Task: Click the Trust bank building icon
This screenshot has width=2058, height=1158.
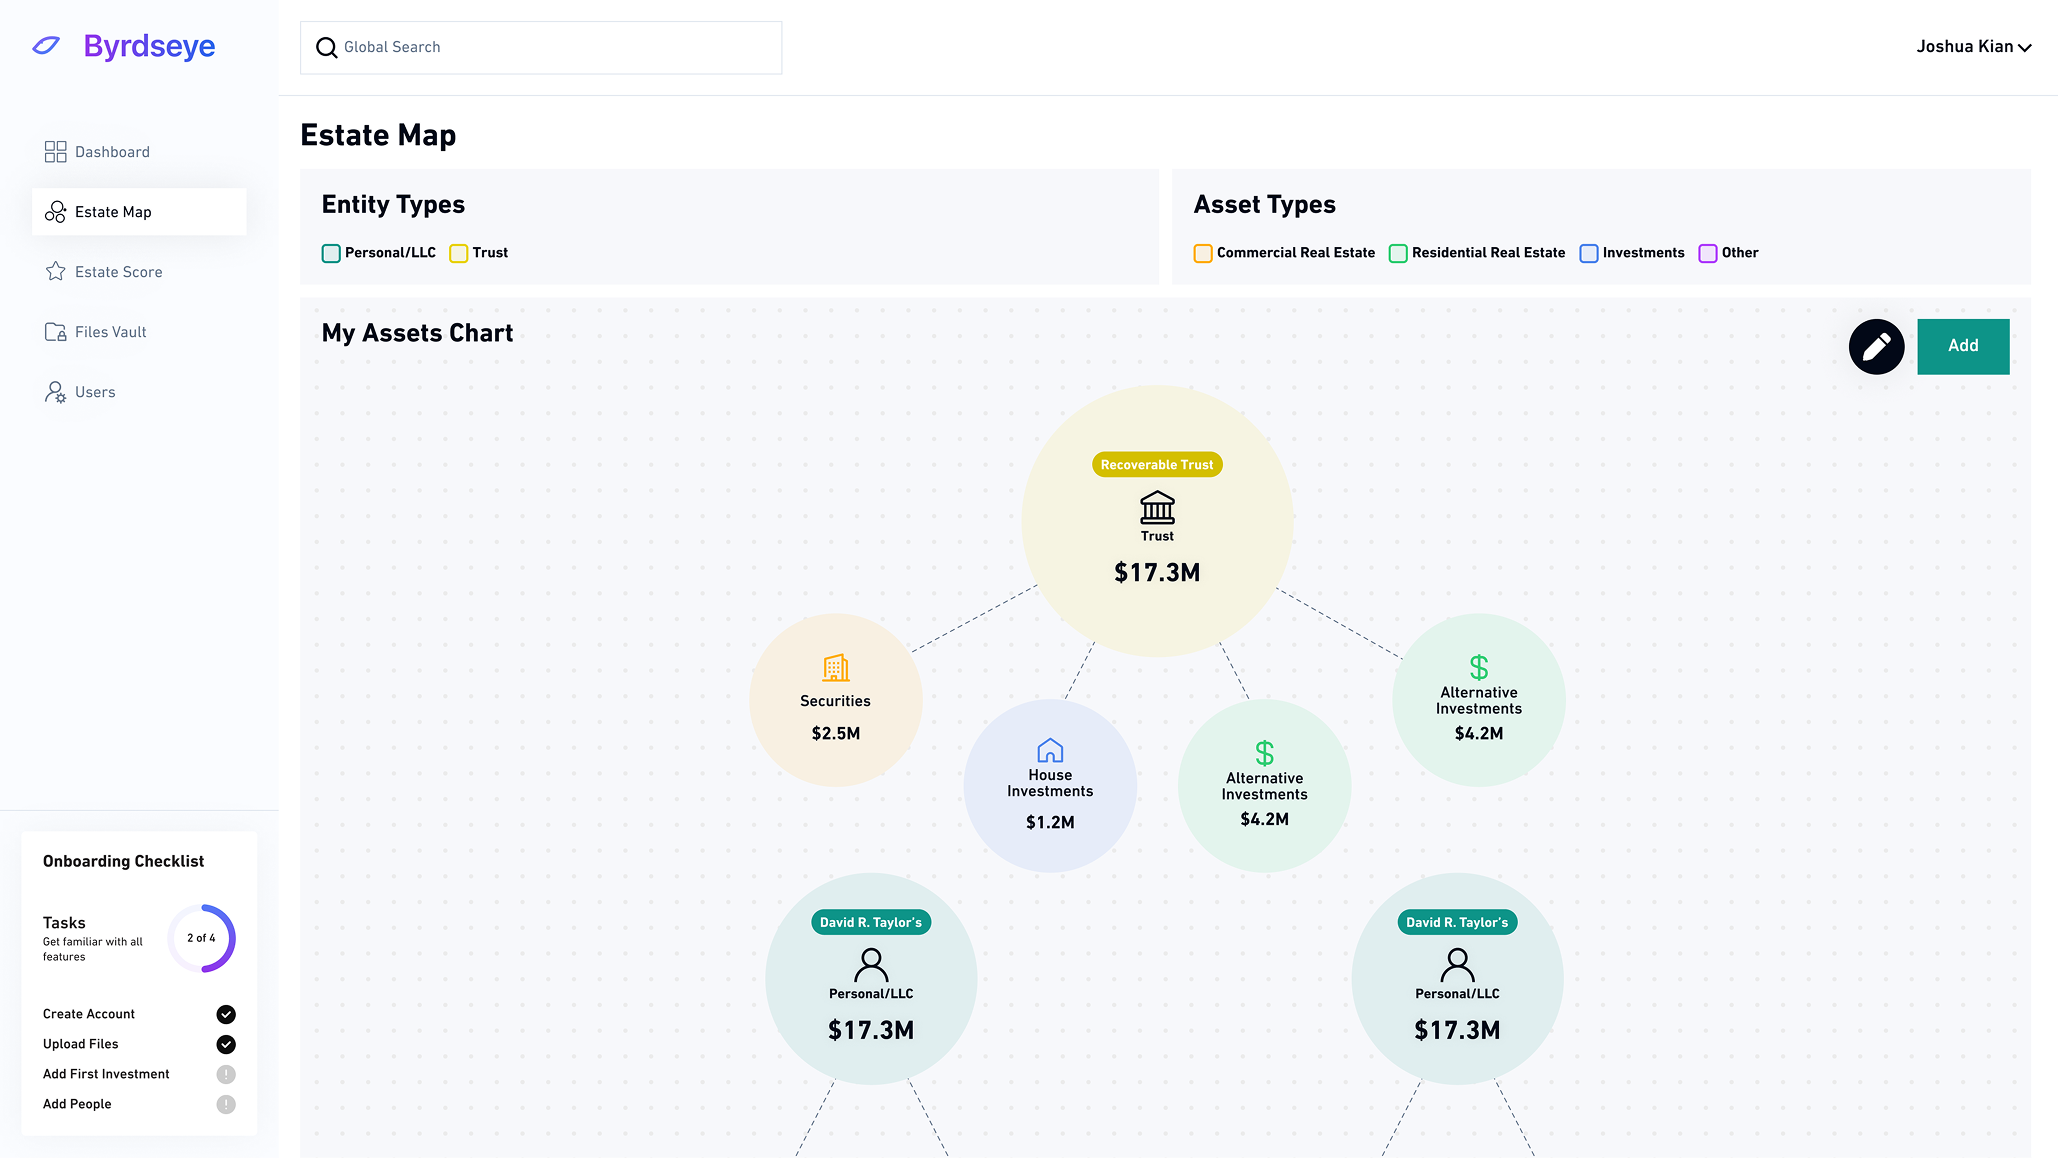Action: [1157, 508]
